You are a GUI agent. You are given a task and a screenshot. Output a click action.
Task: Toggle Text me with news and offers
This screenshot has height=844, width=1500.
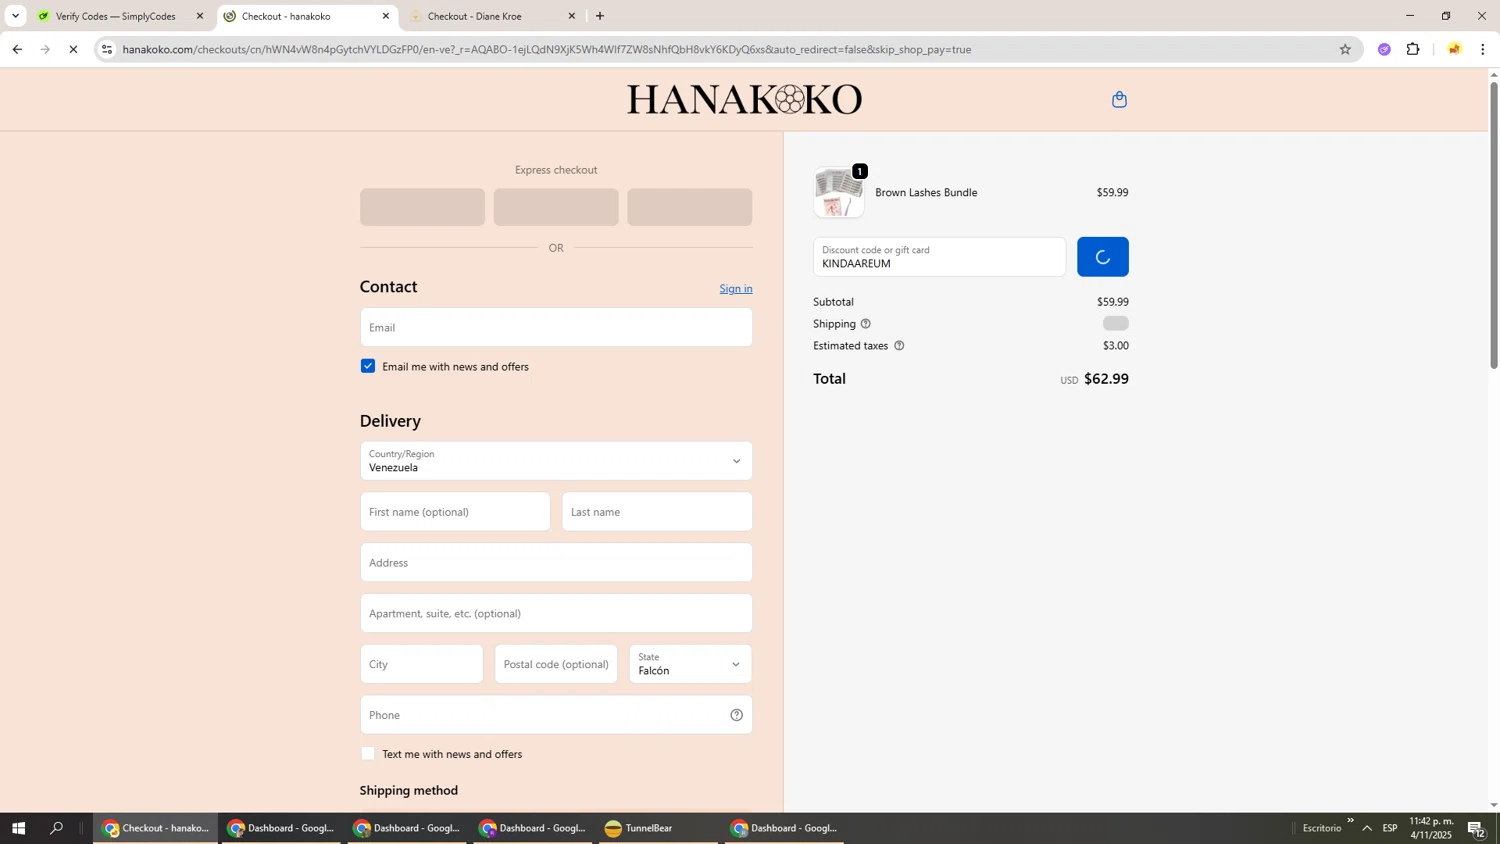pyautogui.click(x=368, y=754)
